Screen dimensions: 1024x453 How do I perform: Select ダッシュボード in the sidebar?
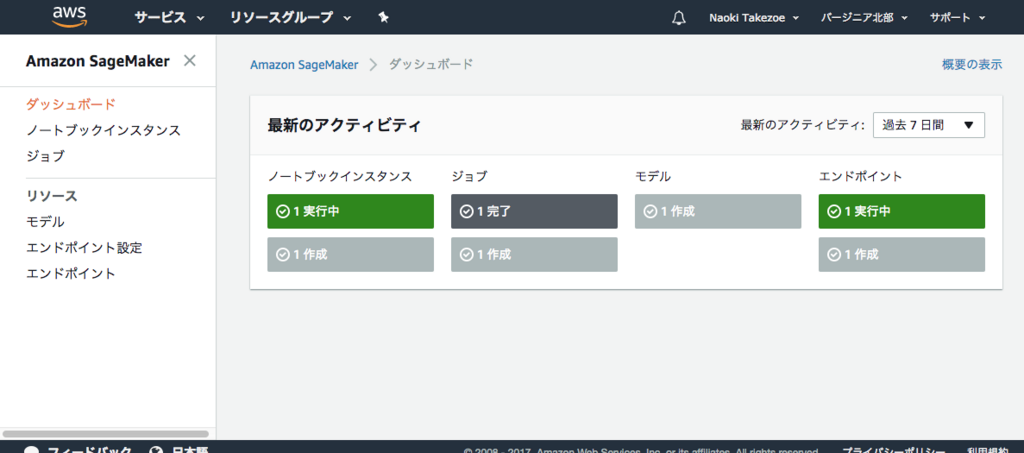click(x=71, y=104)
